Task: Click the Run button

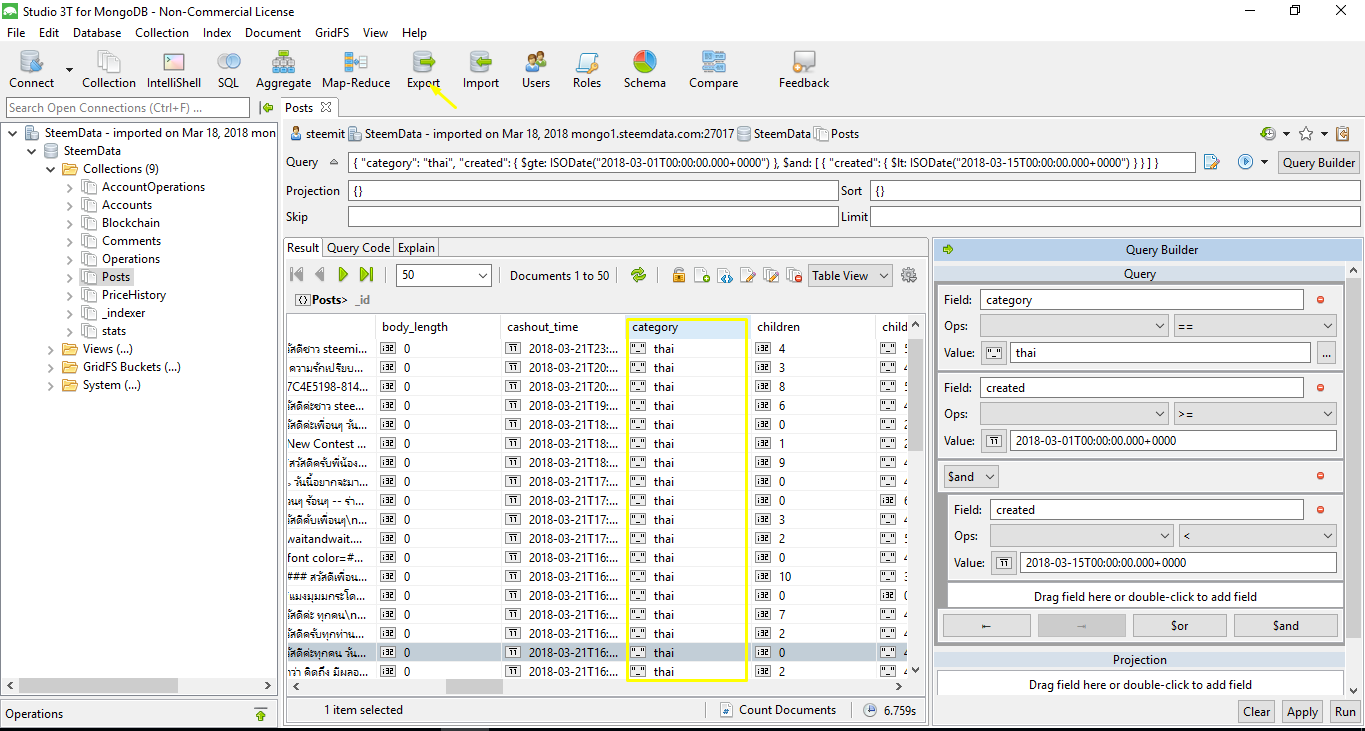Action: pos(1345,712)
